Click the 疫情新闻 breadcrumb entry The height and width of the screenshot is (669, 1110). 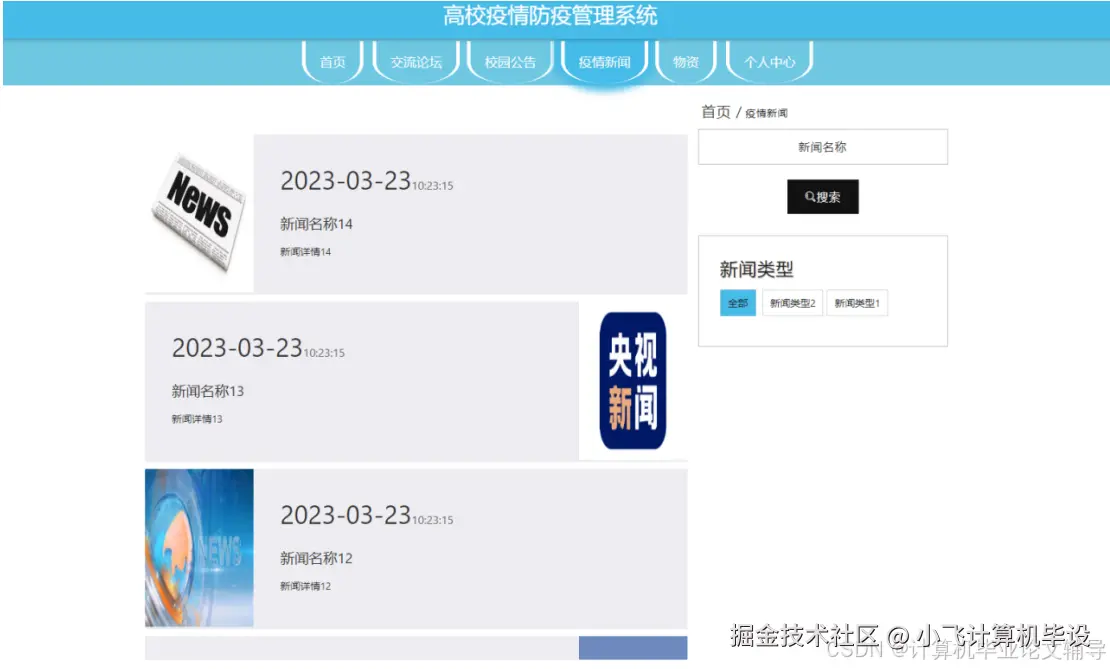(x=766, y=112)
